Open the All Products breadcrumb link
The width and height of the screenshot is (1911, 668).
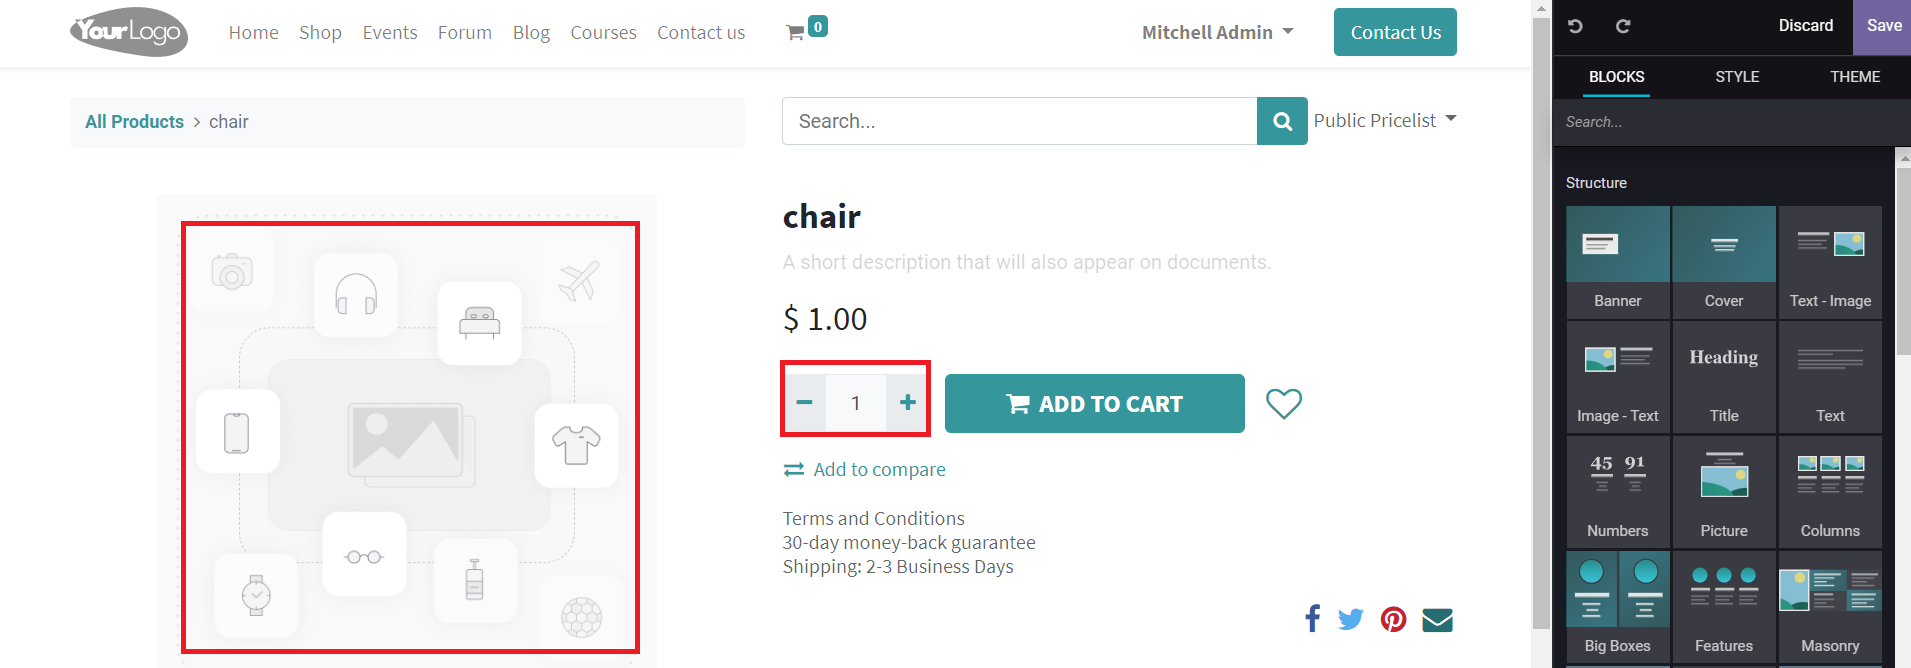pyautogui.click(x=134, y=121)
